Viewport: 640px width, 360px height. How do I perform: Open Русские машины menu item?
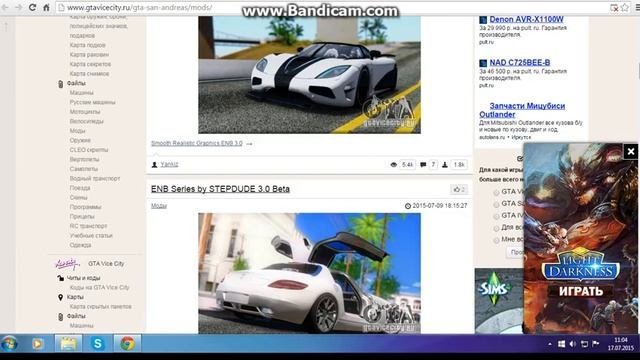92,102
